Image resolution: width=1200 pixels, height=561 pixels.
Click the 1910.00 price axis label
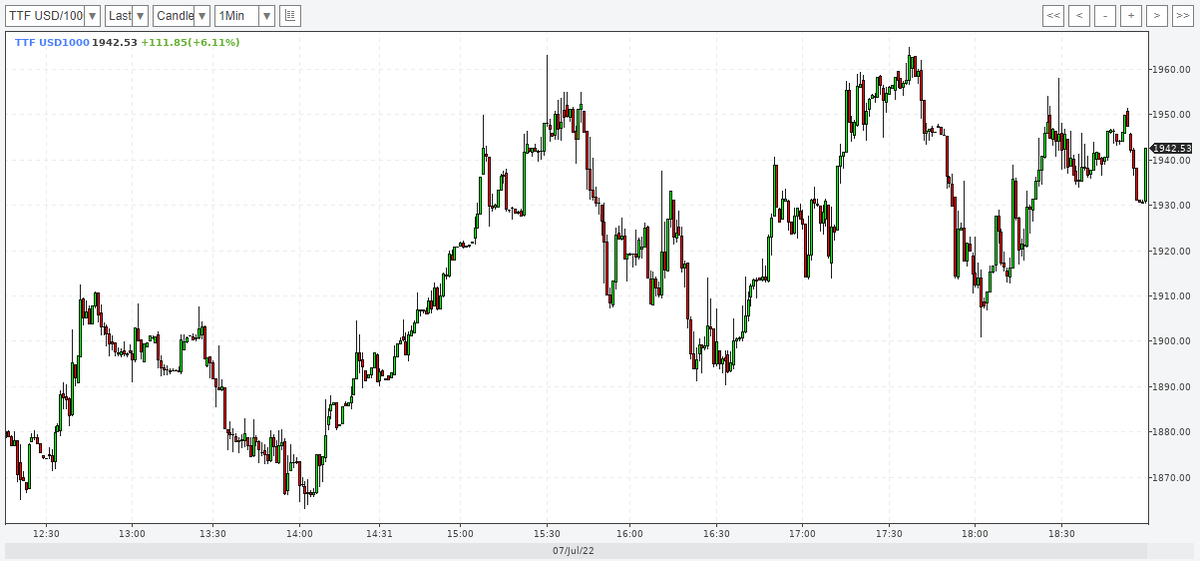pyautogui.click(x=1174, y=296)
